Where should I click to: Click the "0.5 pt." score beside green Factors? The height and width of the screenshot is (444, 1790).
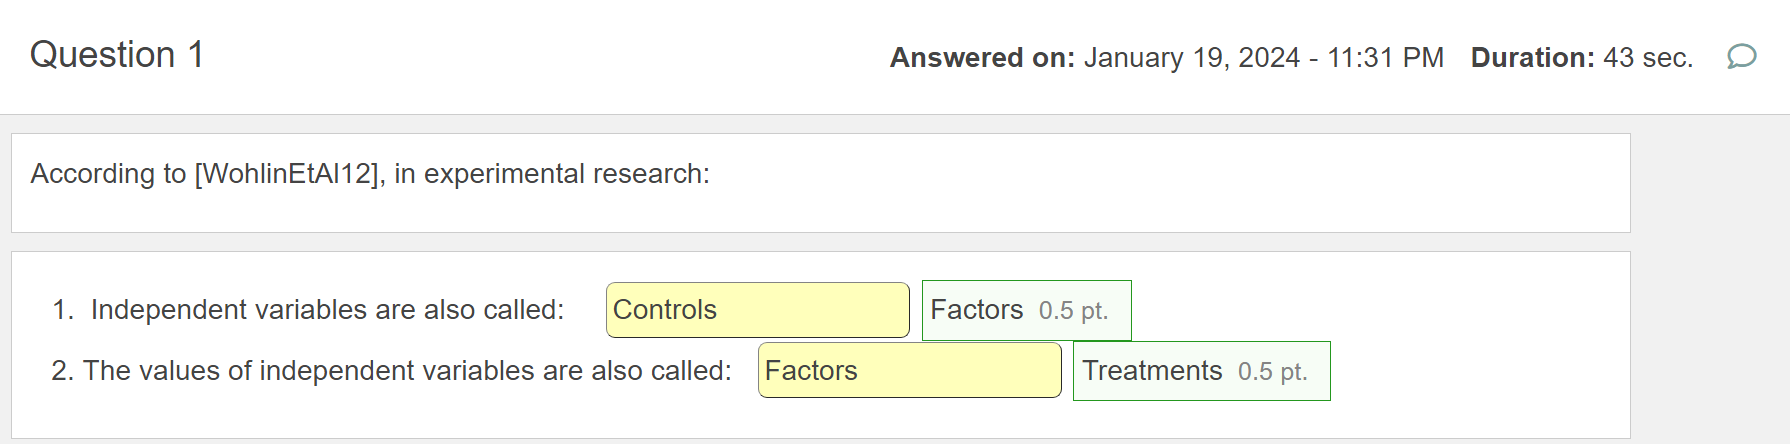(x=1073, y=311)
